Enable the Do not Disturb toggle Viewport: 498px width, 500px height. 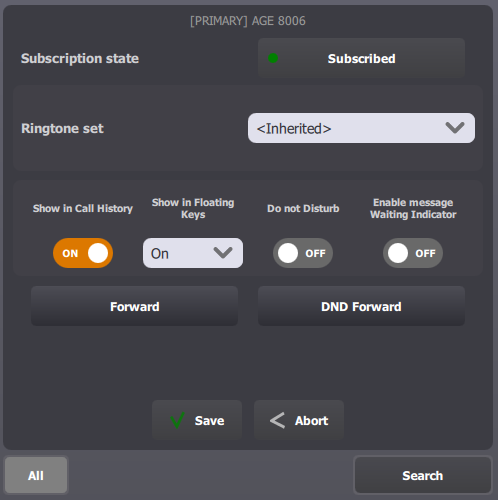pyautogui.click(x=303, y=253)
